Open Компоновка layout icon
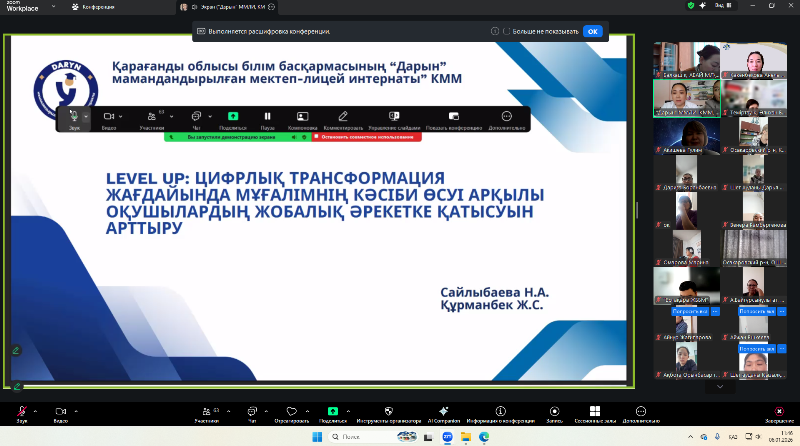This screenshot has height=446, width=800. click(x=303, y=116)
